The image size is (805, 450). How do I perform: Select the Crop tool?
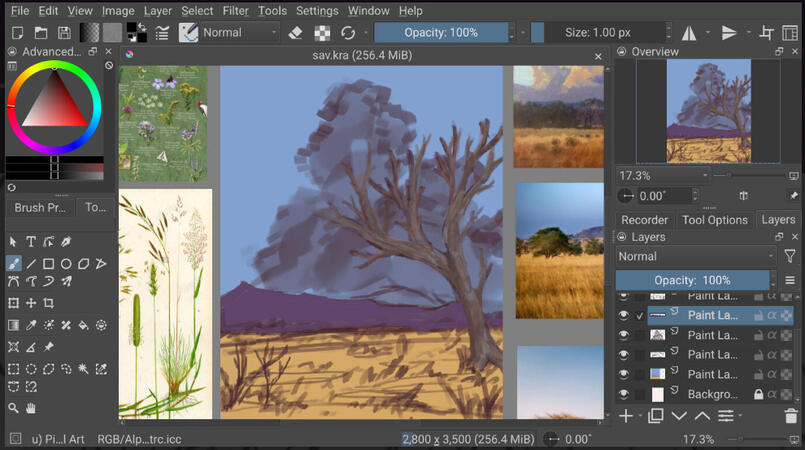click(x=48, y=303)
